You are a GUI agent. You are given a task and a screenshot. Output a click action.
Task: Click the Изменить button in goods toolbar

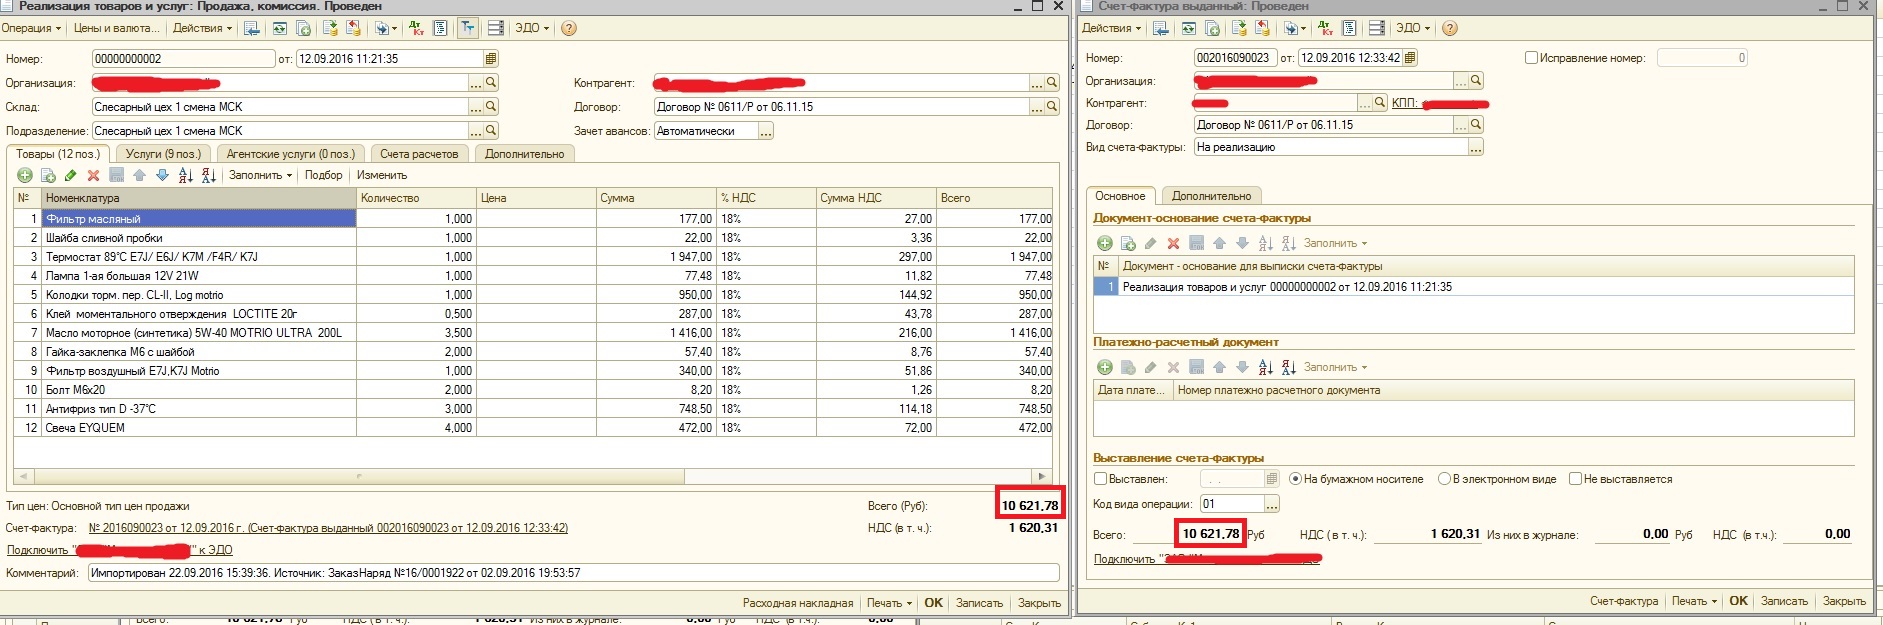tap(381, 175)
